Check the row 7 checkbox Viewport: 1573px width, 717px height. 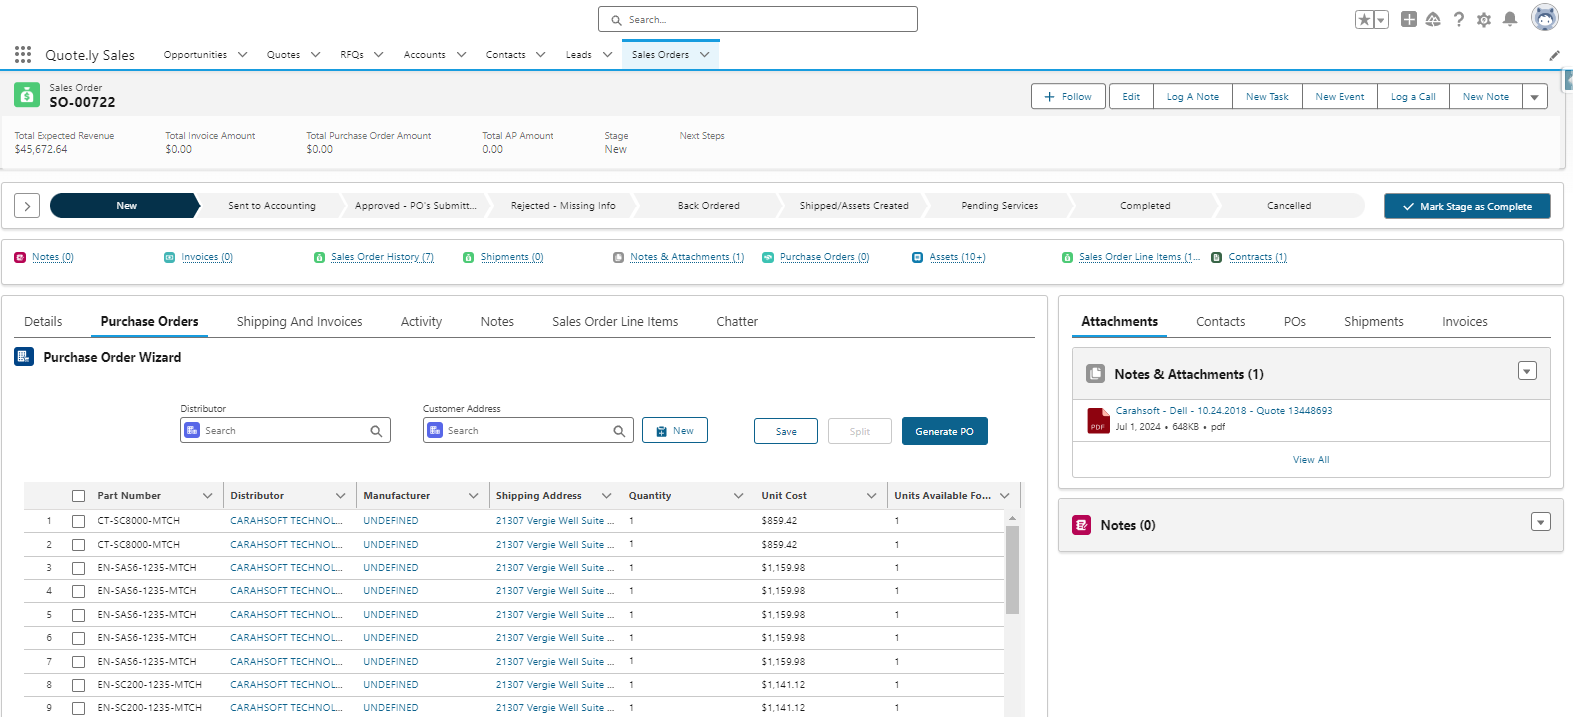tap(78, 662)
